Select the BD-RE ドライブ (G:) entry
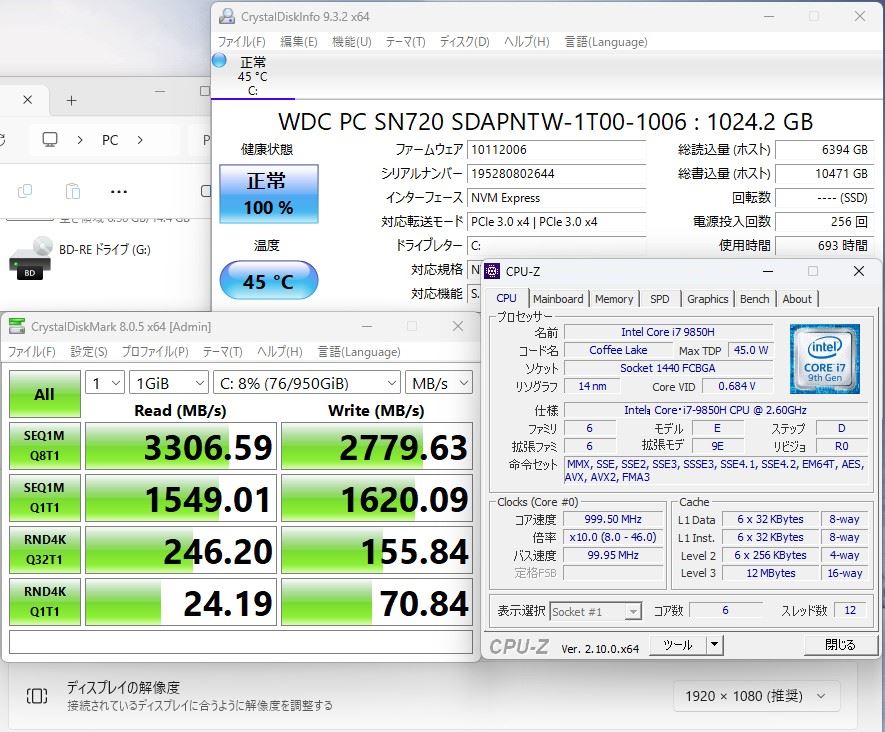Screen dimensions: 885x732 point(105,249)
